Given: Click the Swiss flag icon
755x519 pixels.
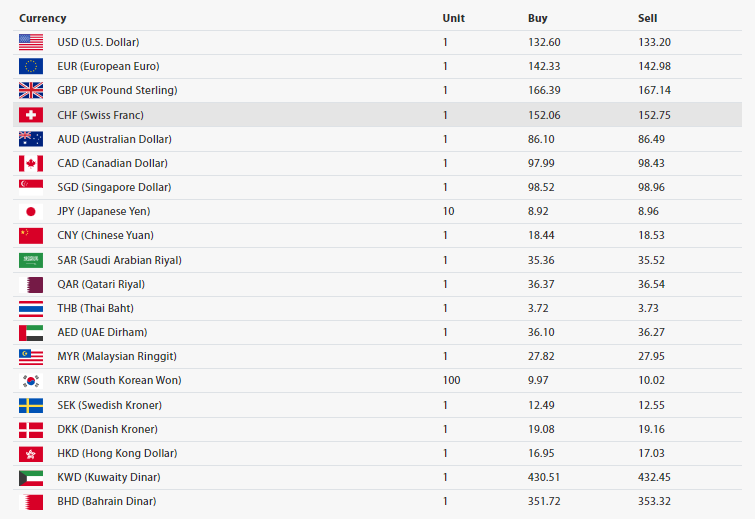Looking at the screenshot, I should point(31,115).
